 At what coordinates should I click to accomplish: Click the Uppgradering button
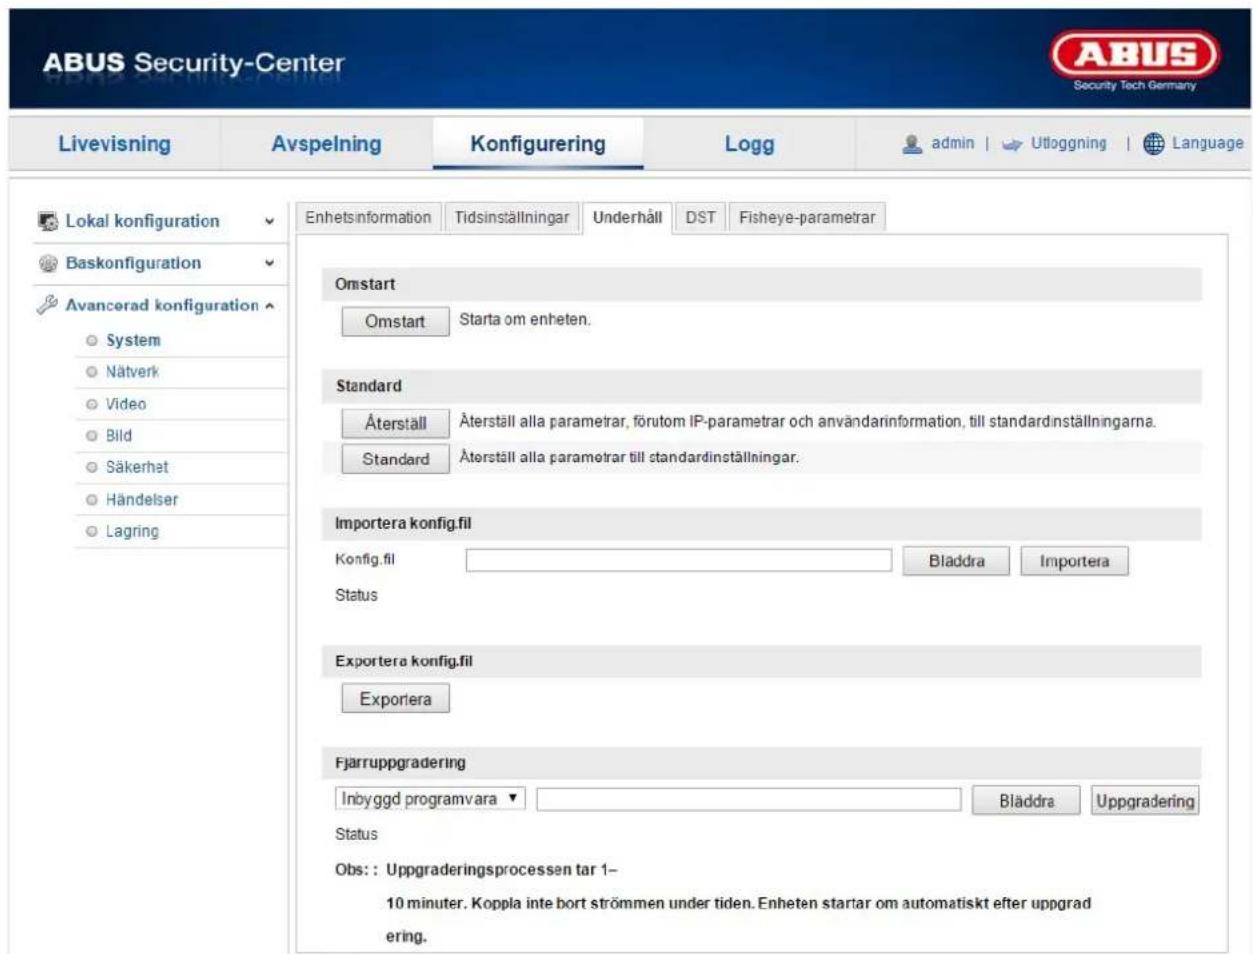click(1145, 801)
